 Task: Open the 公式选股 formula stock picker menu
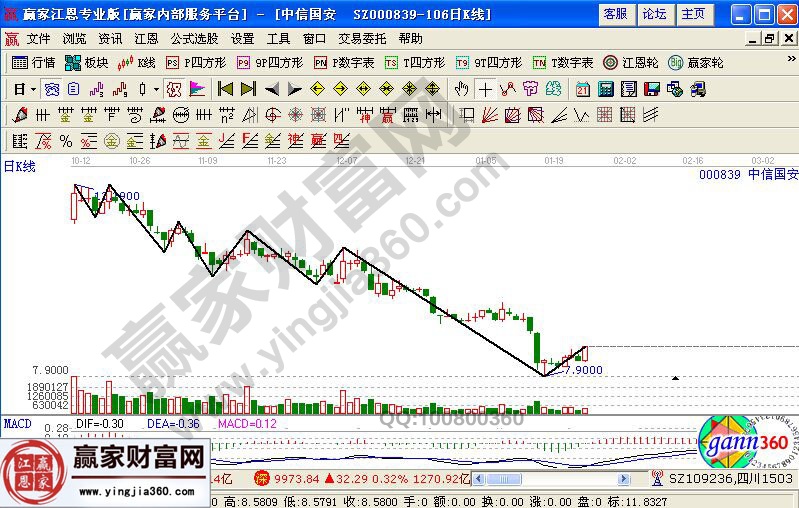[x=194, y=38]
